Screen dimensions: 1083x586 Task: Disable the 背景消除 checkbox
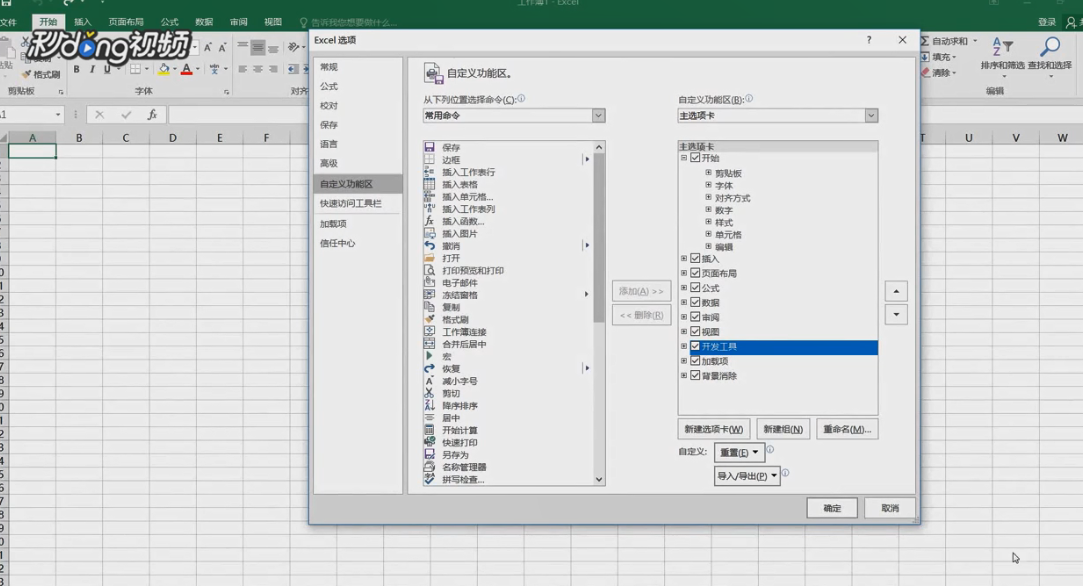tap(695, 375)
